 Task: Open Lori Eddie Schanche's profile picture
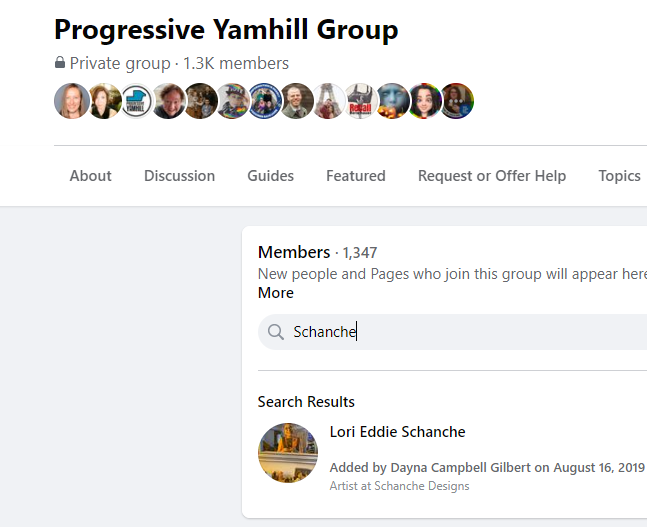pos(288,453)
